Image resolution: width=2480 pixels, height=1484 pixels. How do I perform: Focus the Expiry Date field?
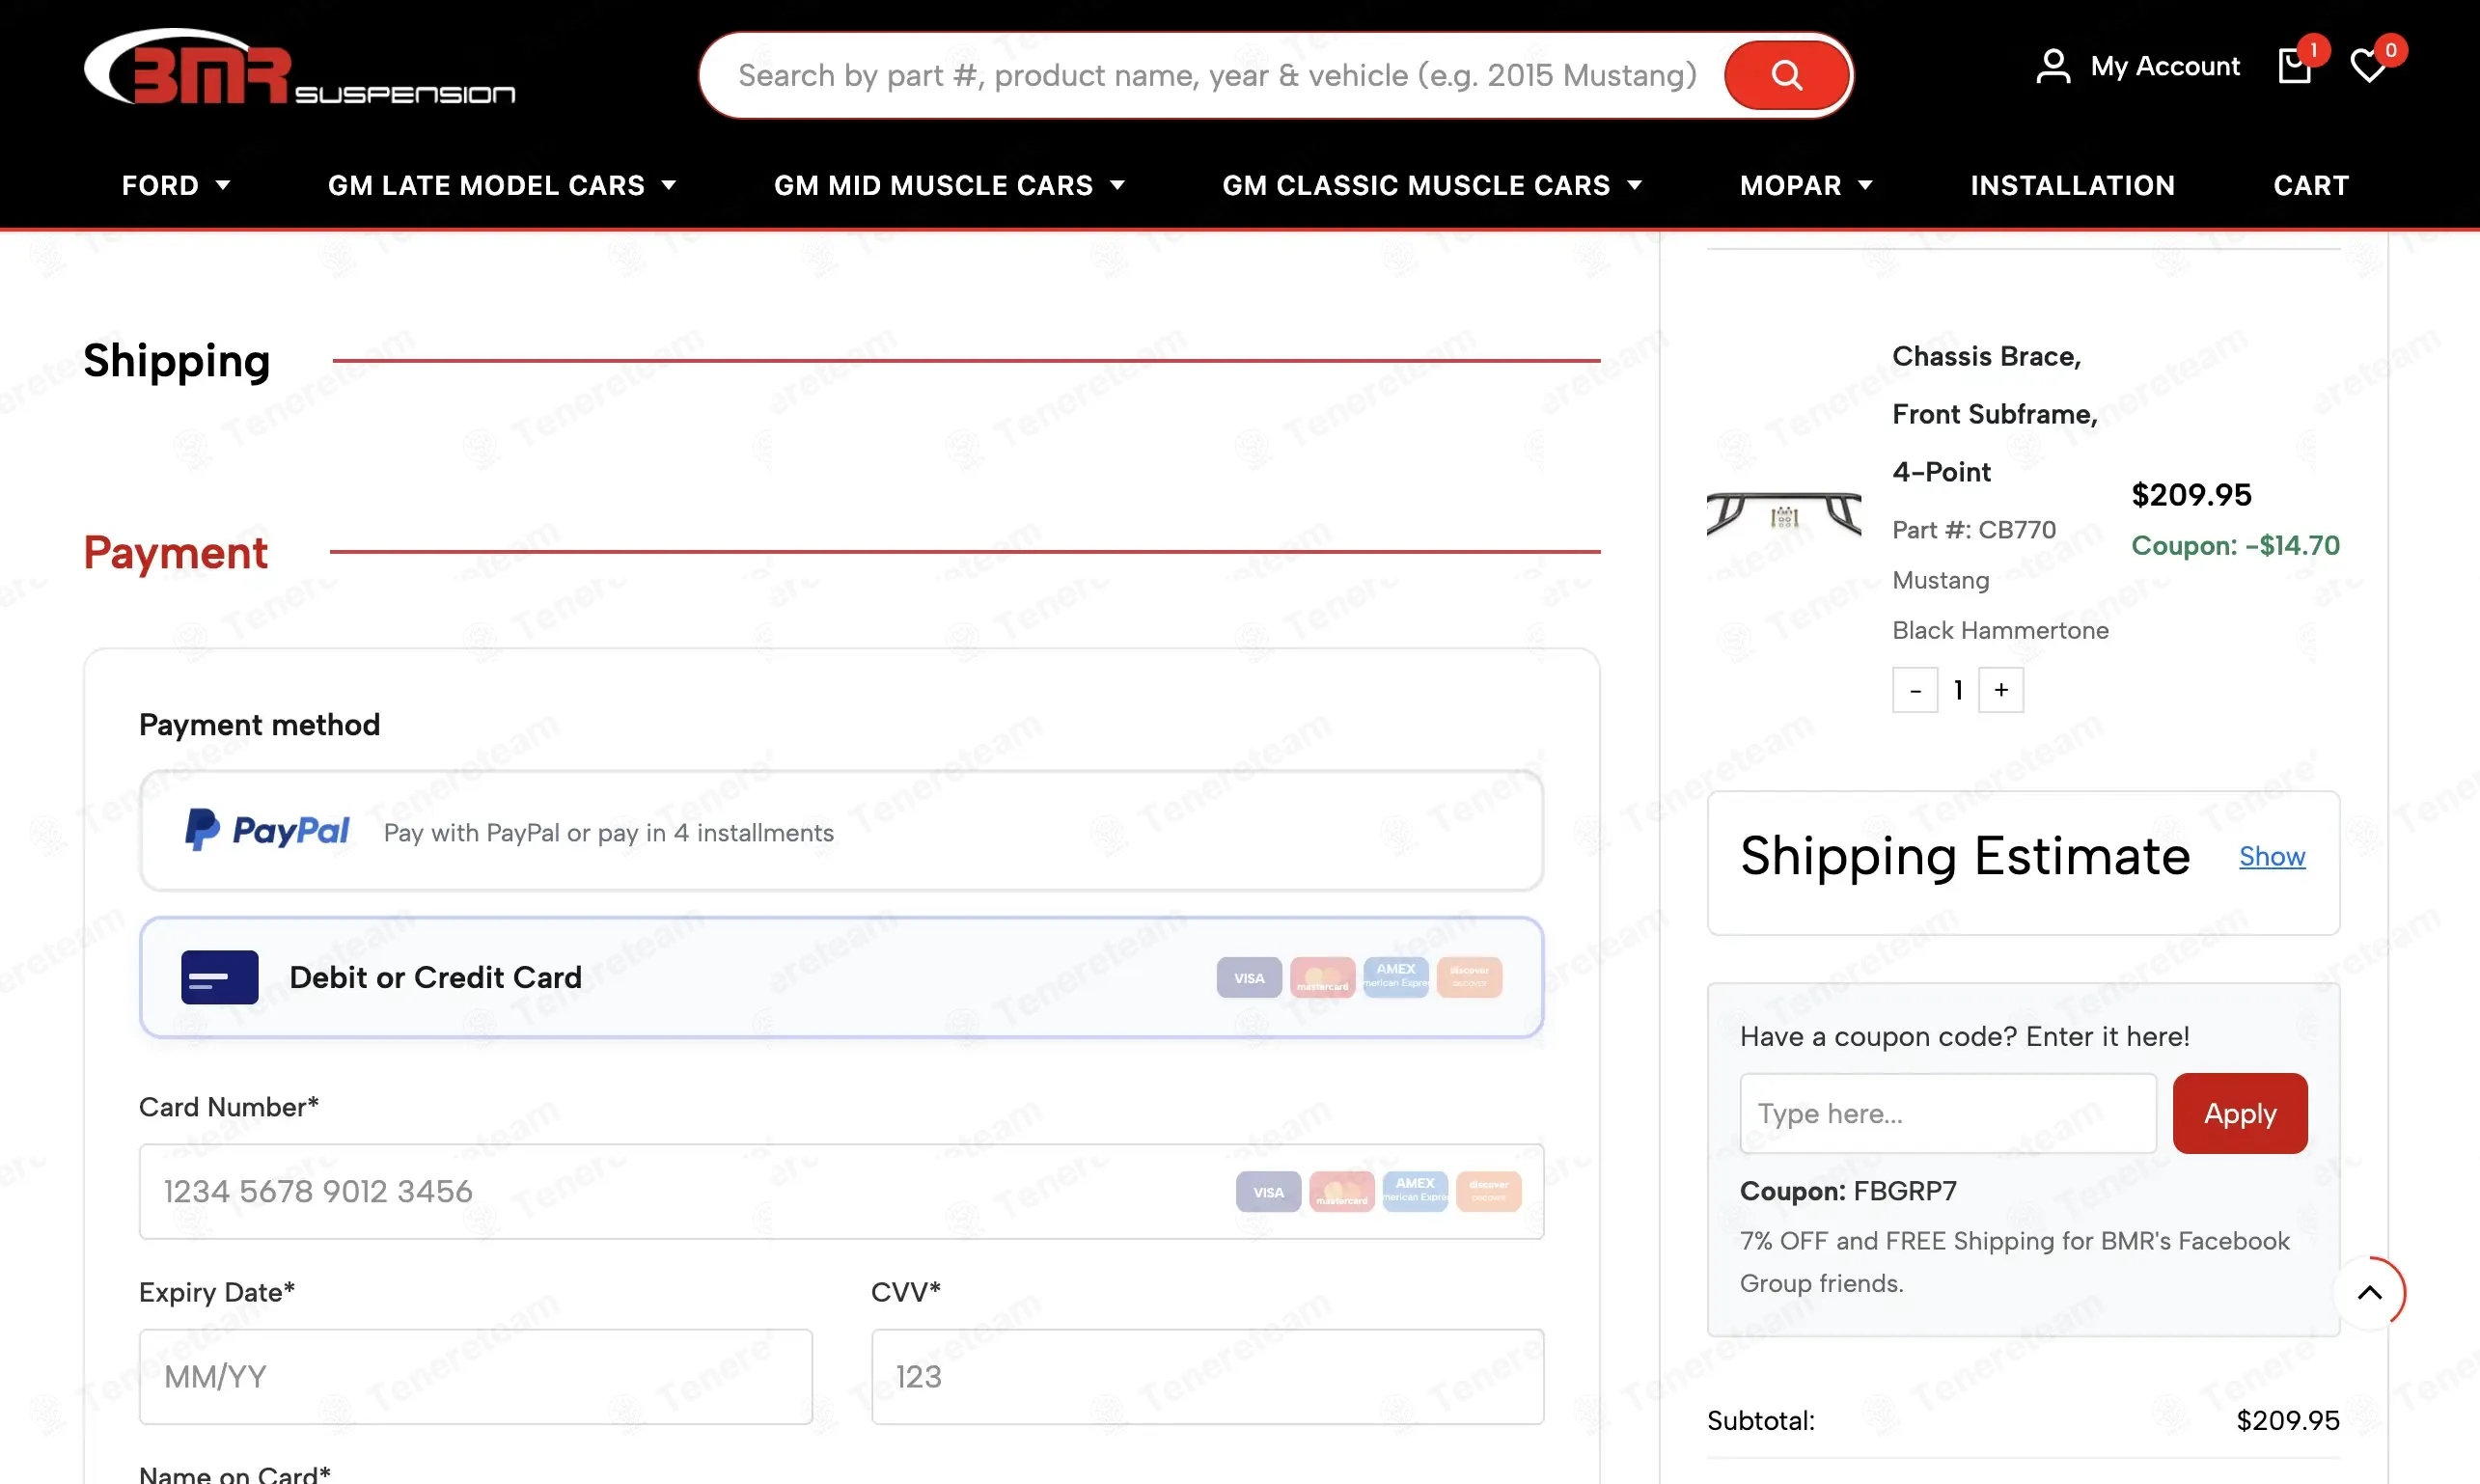(x=475, y=1376)
